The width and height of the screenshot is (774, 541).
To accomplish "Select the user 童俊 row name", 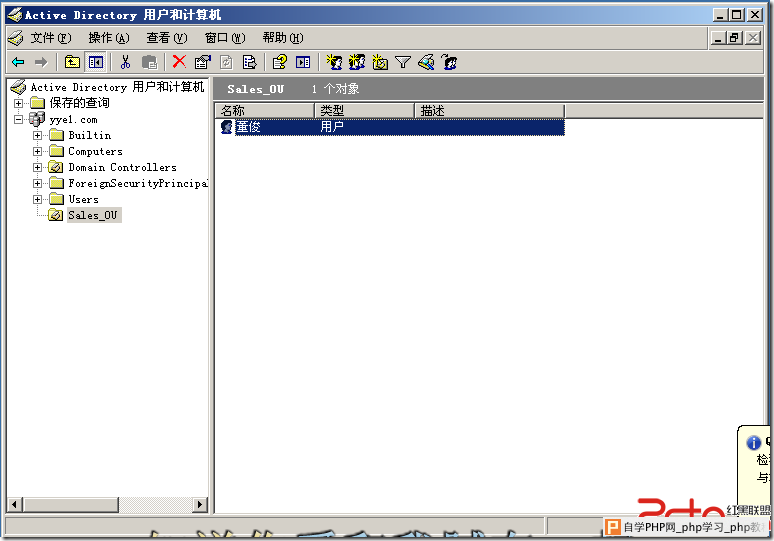I will click(248, 127).
